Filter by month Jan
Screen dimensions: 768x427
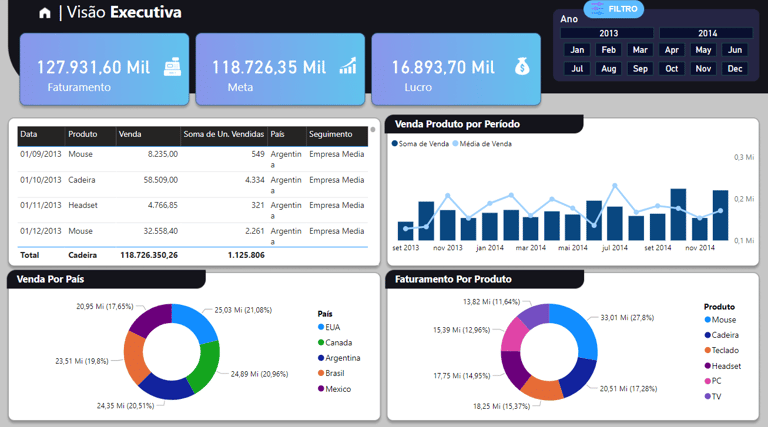pos(577,50)
